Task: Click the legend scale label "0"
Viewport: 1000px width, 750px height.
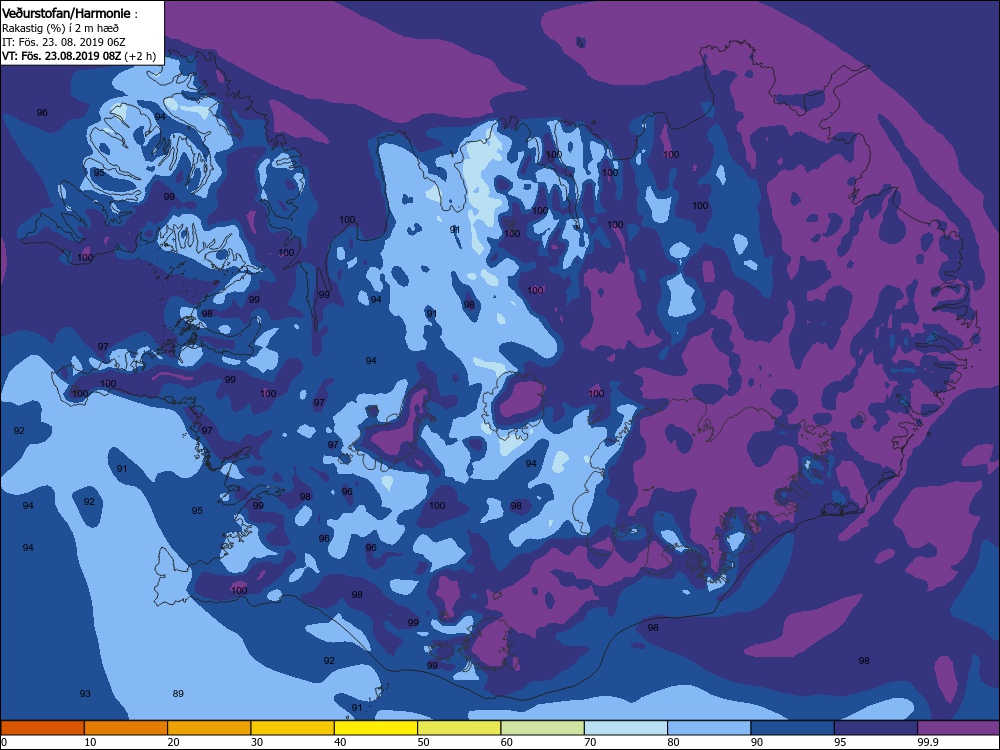Action: [x=4, y=742]
